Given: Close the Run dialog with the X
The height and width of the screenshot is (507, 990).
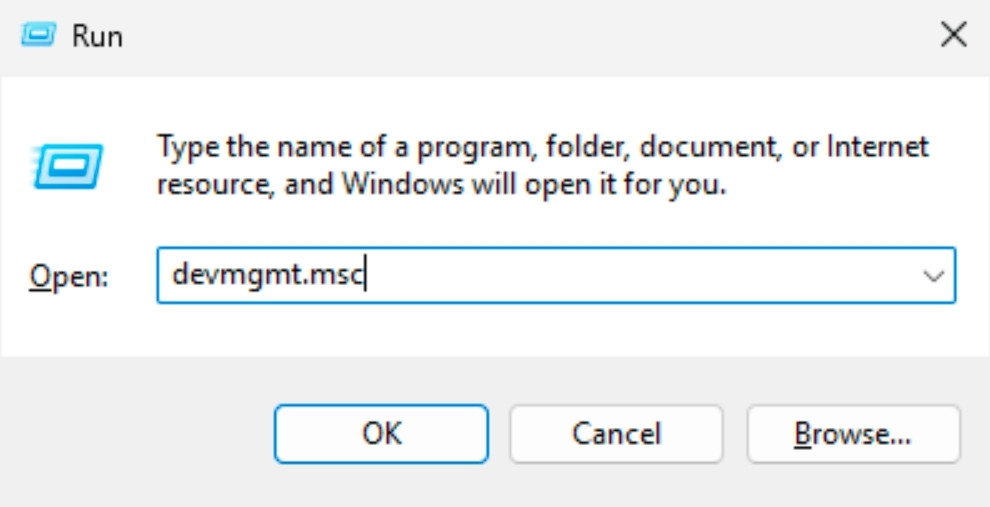Looking at the screenshot, I should 953,37.
